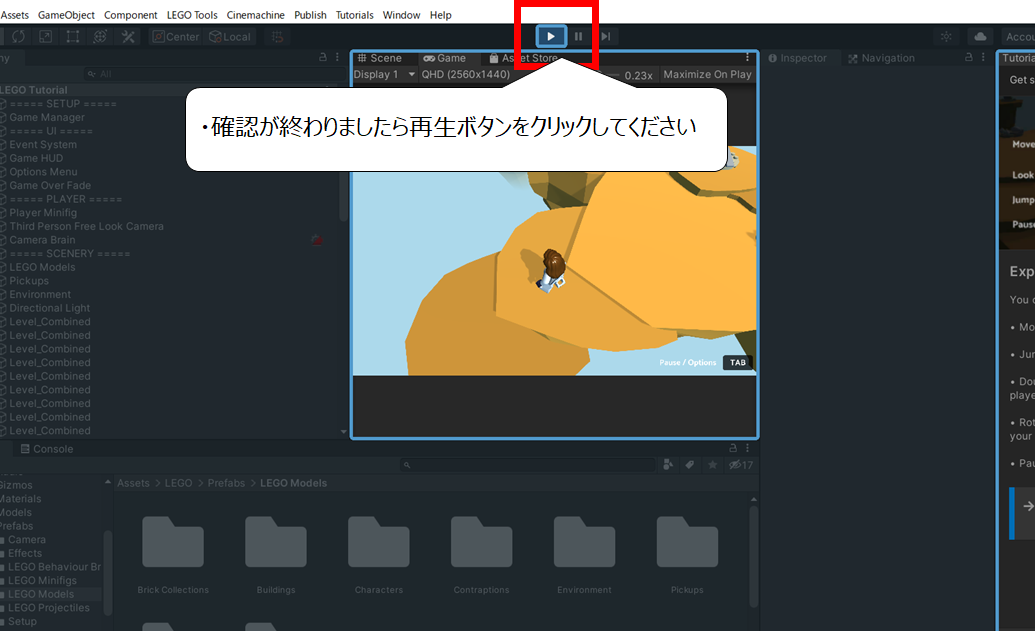Select the LEGO Tutorial scene header

(x=34, y=90)
